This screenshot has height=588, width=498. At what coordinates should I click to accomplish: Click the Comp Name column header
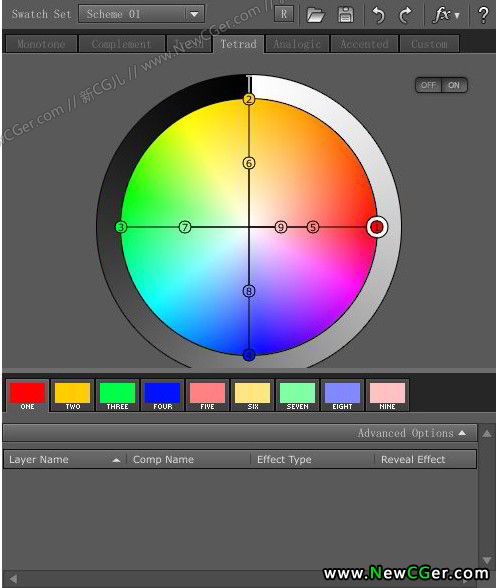point(164,459)
